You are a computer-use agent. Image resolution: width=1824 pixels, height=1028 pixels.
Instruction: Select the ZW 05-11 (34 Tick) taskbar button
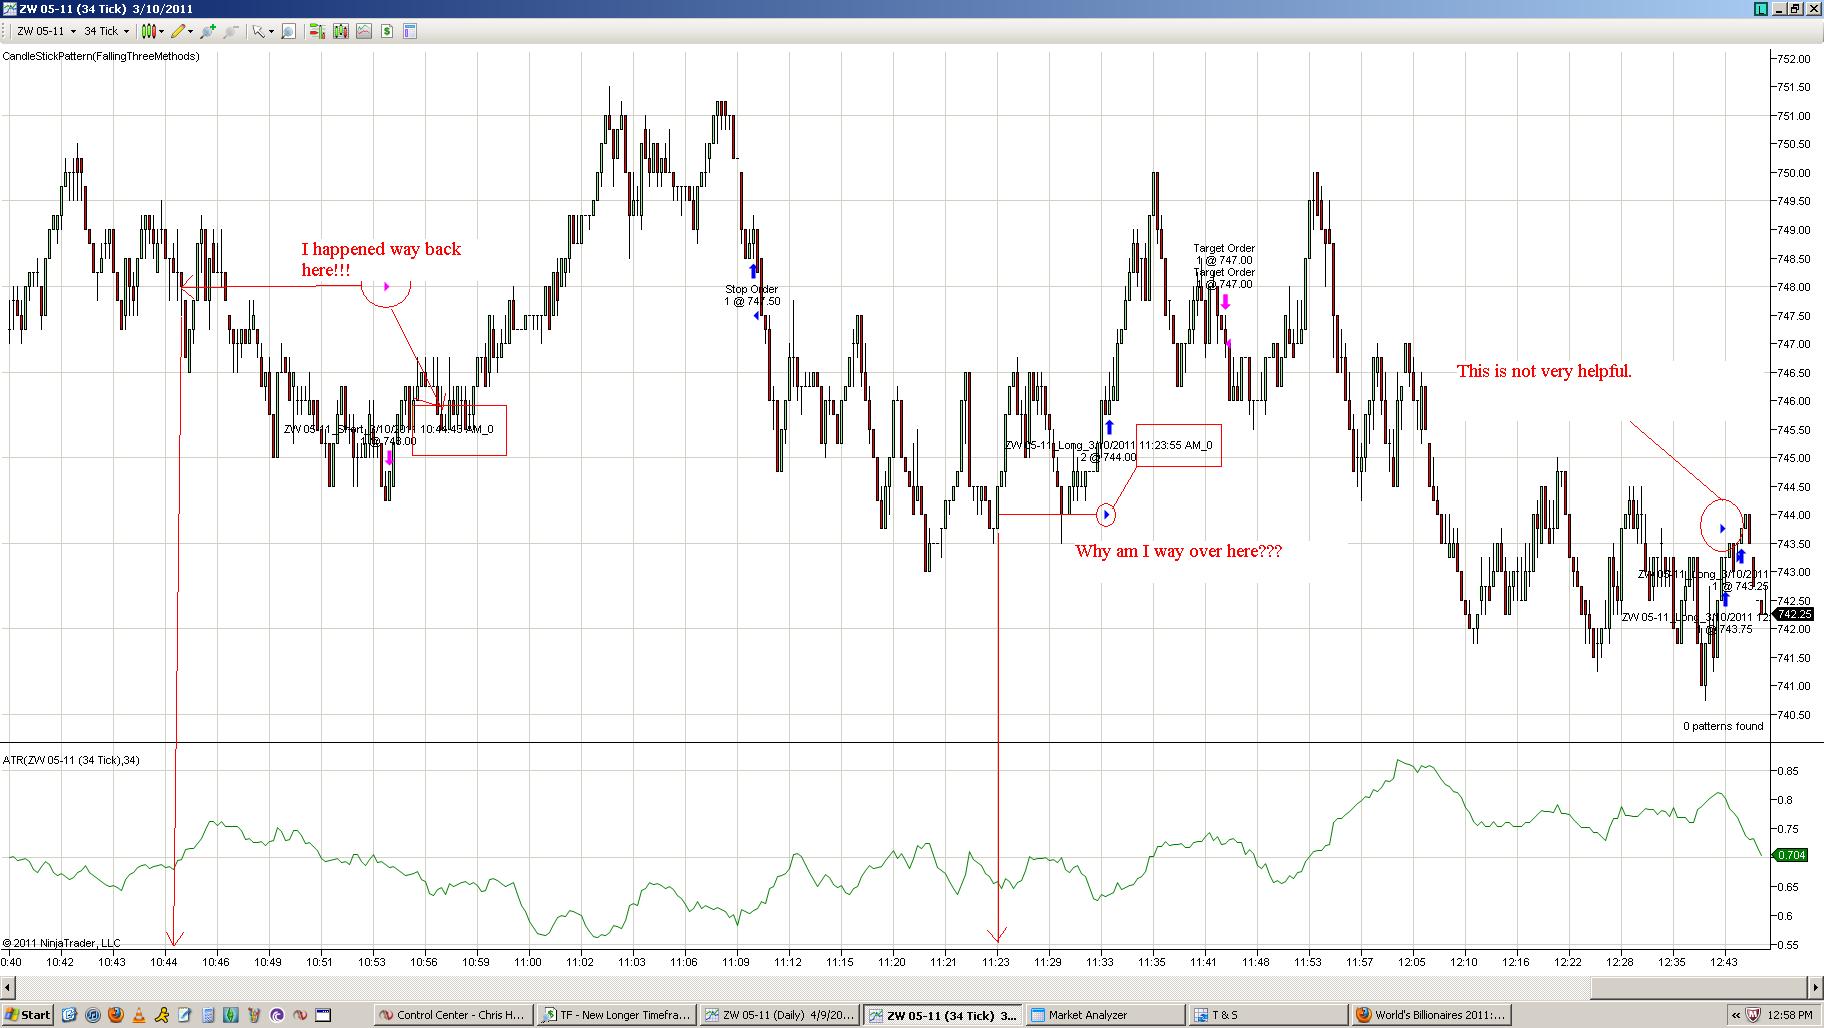coord(942,1015)
